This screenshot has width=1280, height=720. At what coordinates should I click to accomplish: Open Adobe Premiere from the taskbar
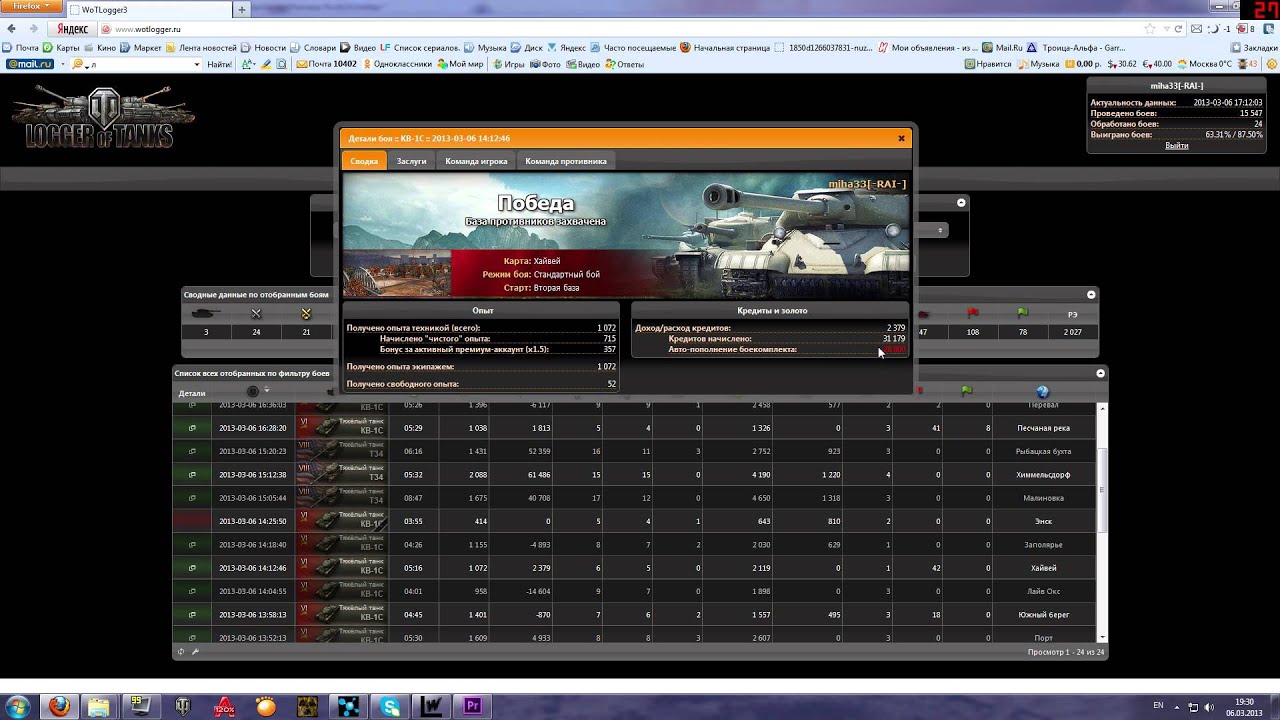[x=472, y=706]
